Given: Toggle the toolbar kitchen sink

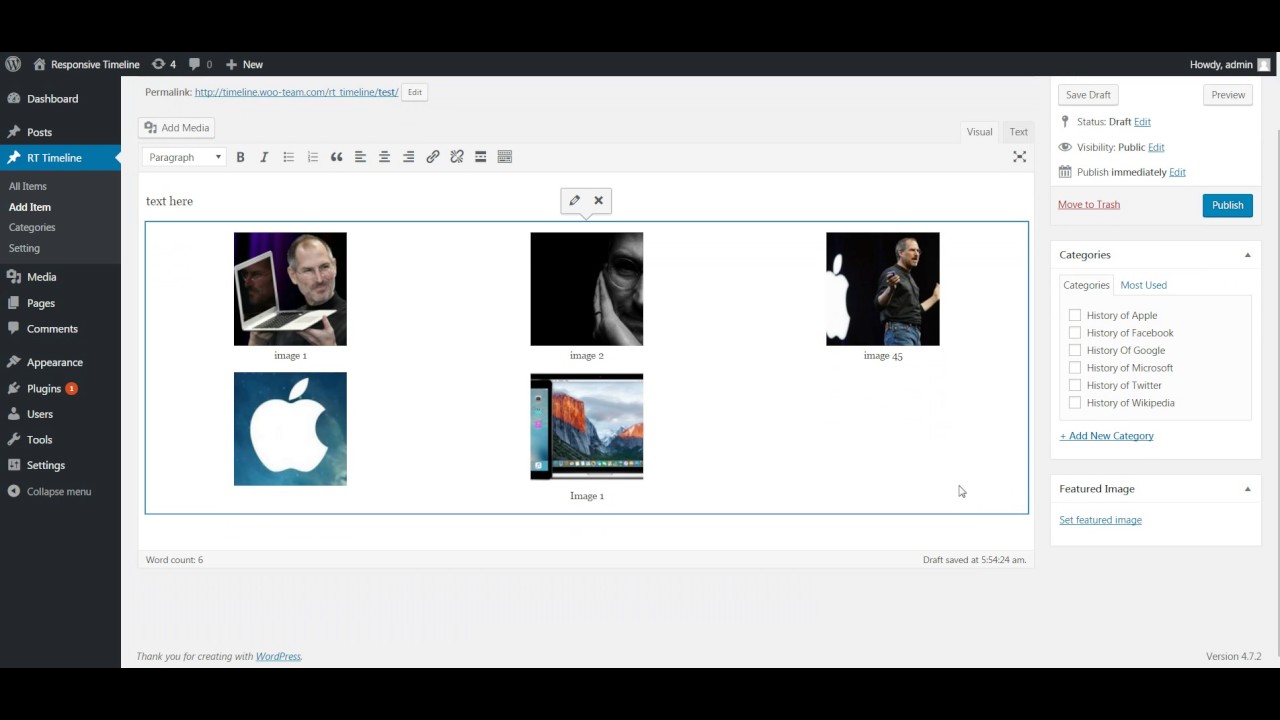Looking at the screenshot, I should pyautogui.click(x=504, y=157).
